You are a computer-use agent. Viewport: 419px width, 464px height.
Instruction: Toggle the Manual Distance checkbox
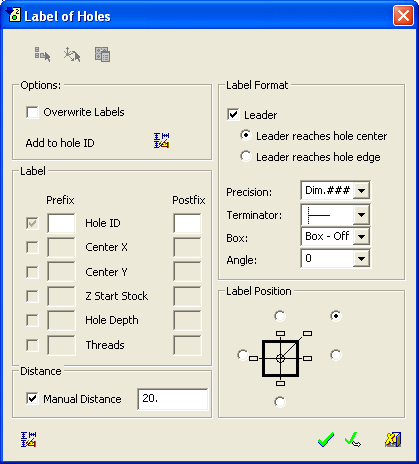point(32,399)
